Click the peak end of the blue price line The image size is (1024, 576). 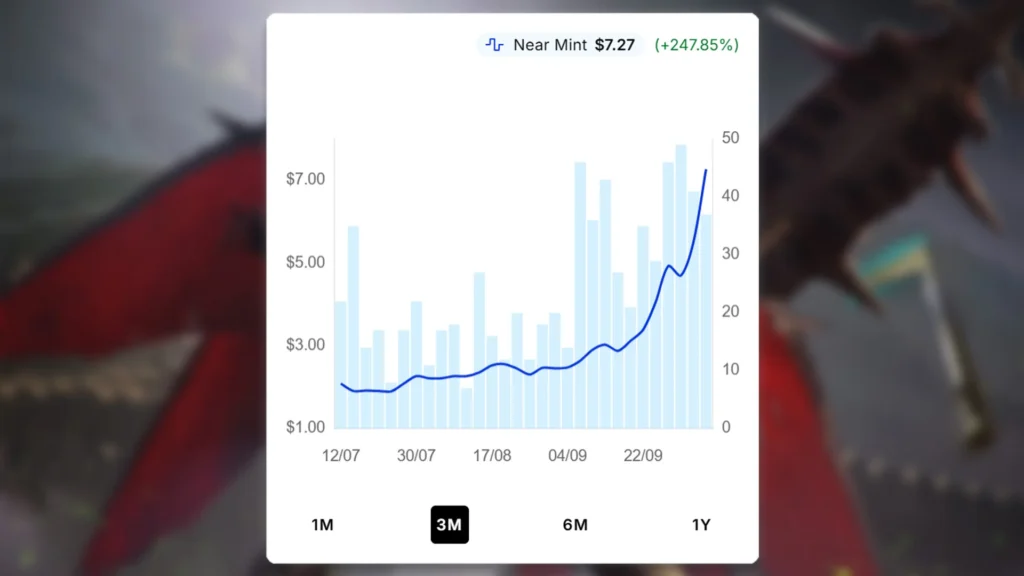coord(706,171)
